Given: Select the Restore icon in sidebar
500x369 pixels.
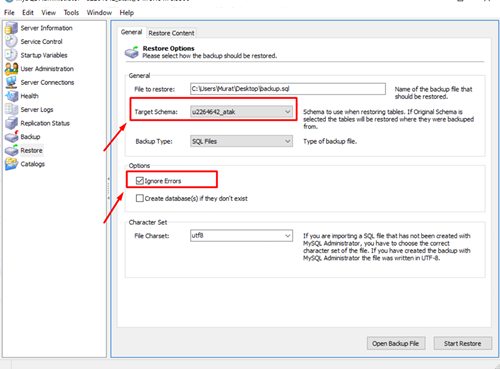Looking at the screenshot, I should 11,150.
